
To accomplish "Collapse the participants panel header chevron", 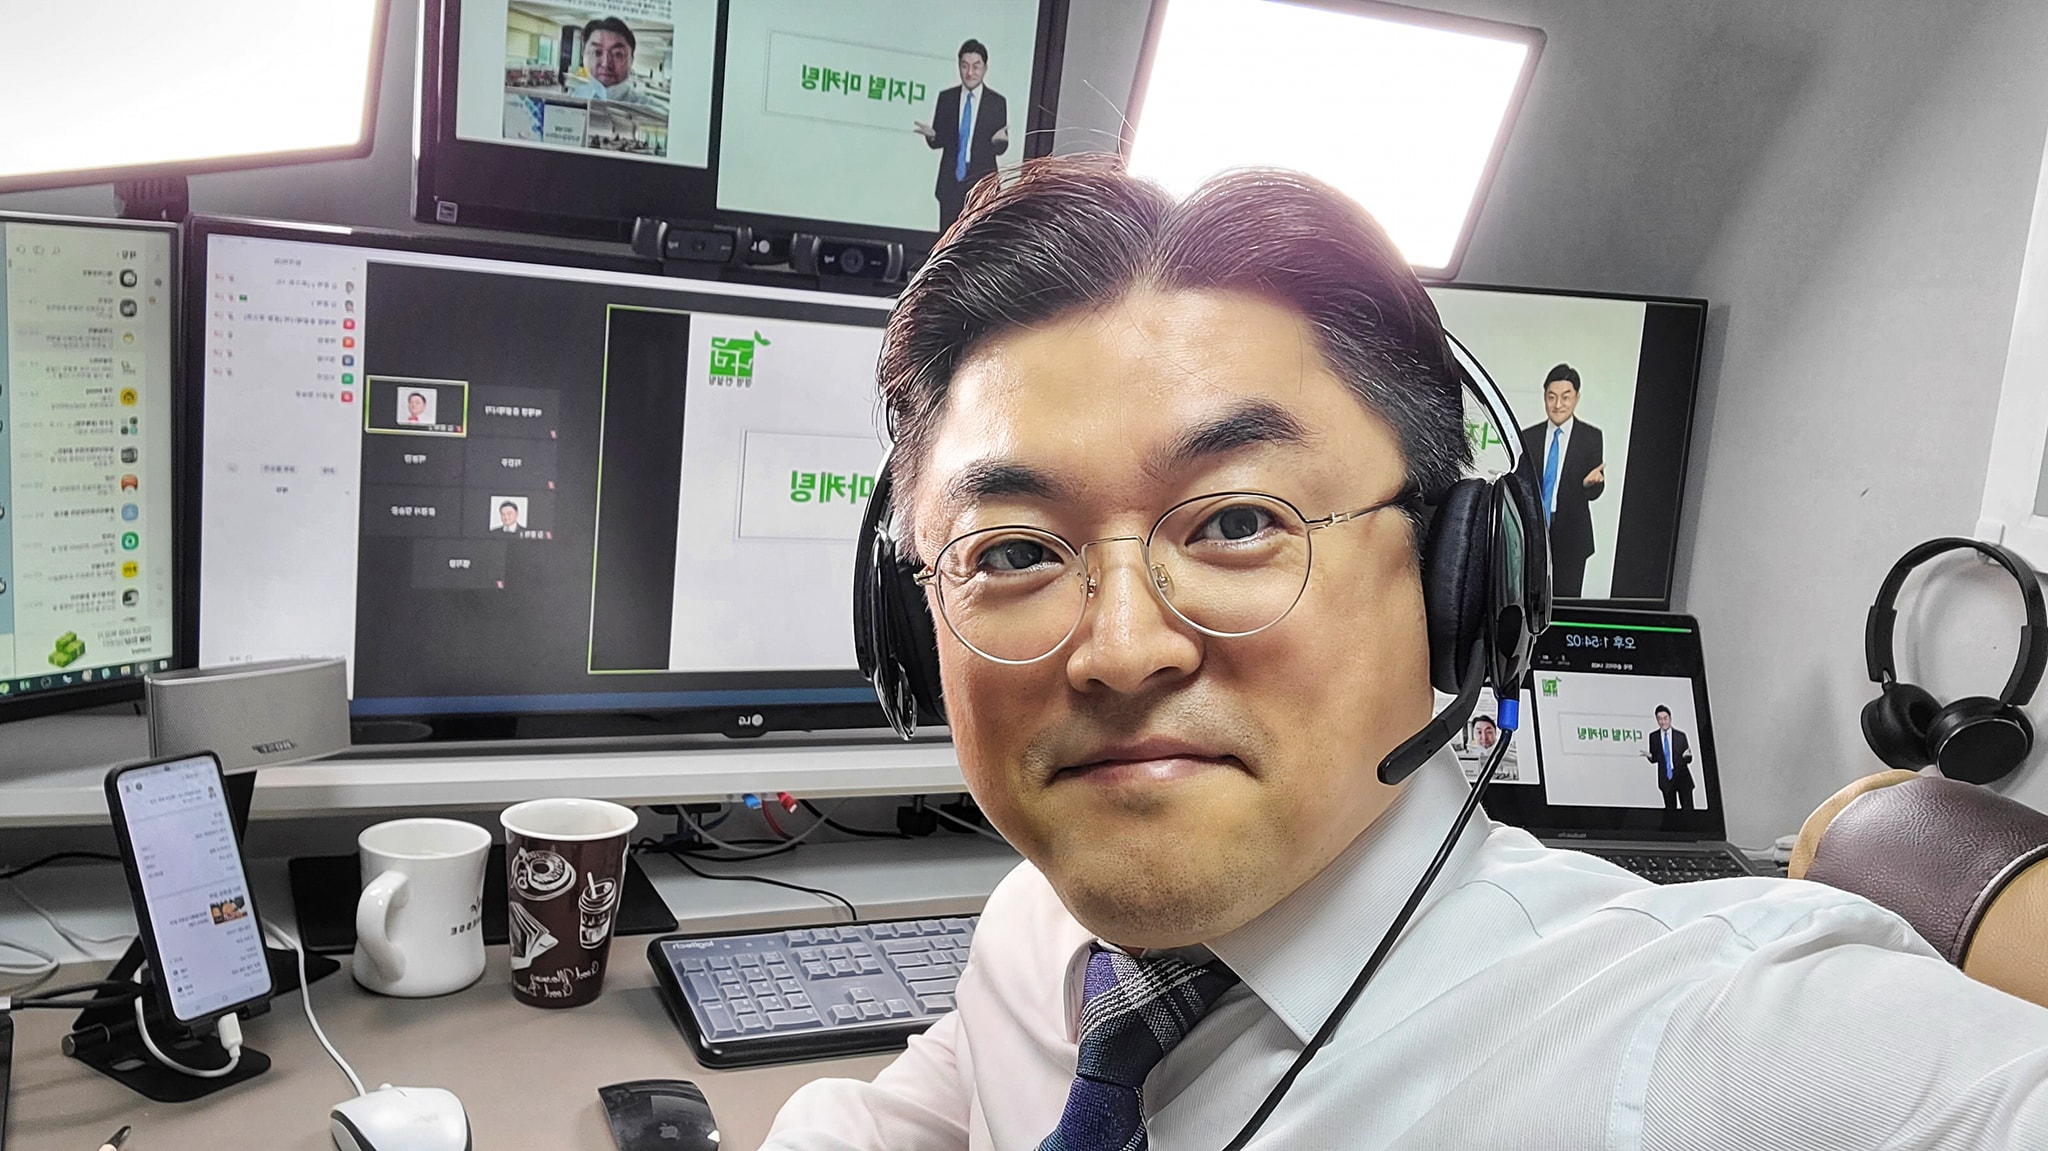I will [354, 269].
